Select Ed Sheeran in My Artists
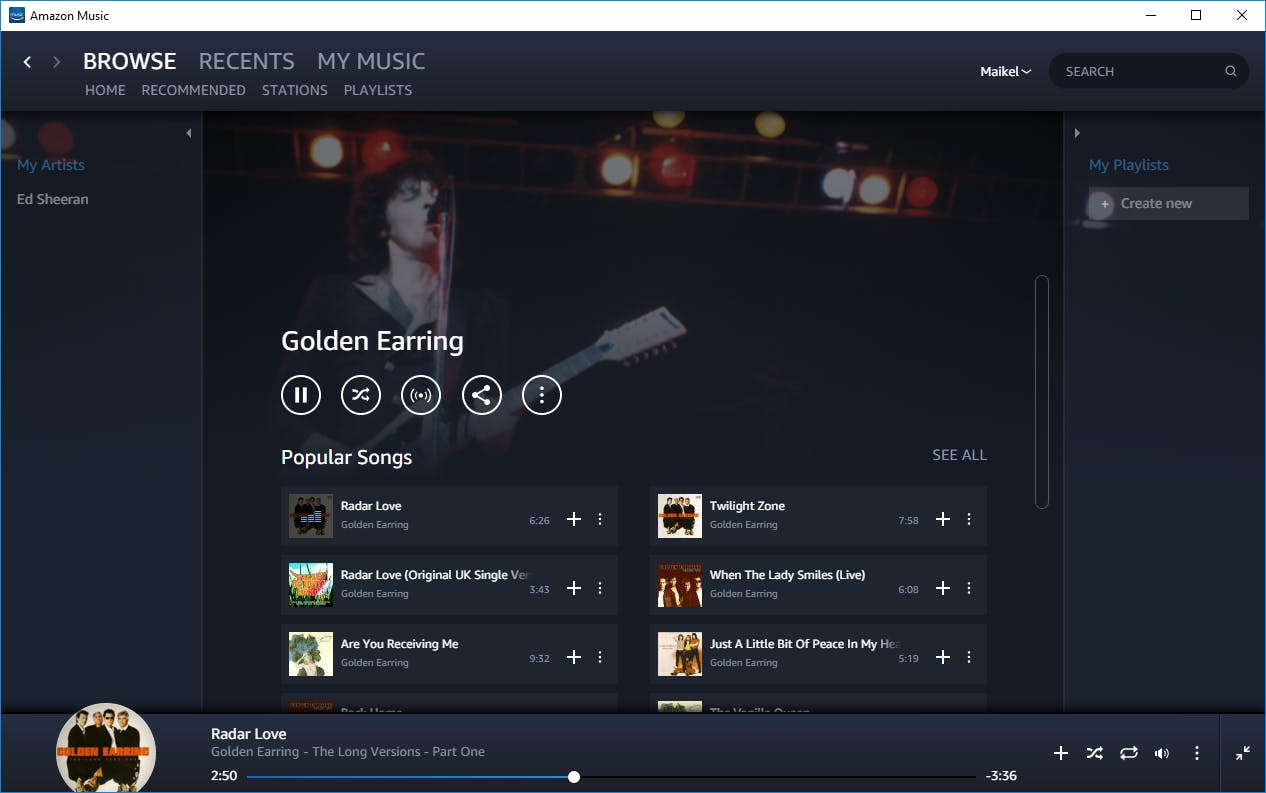 [x=53, y=199]
